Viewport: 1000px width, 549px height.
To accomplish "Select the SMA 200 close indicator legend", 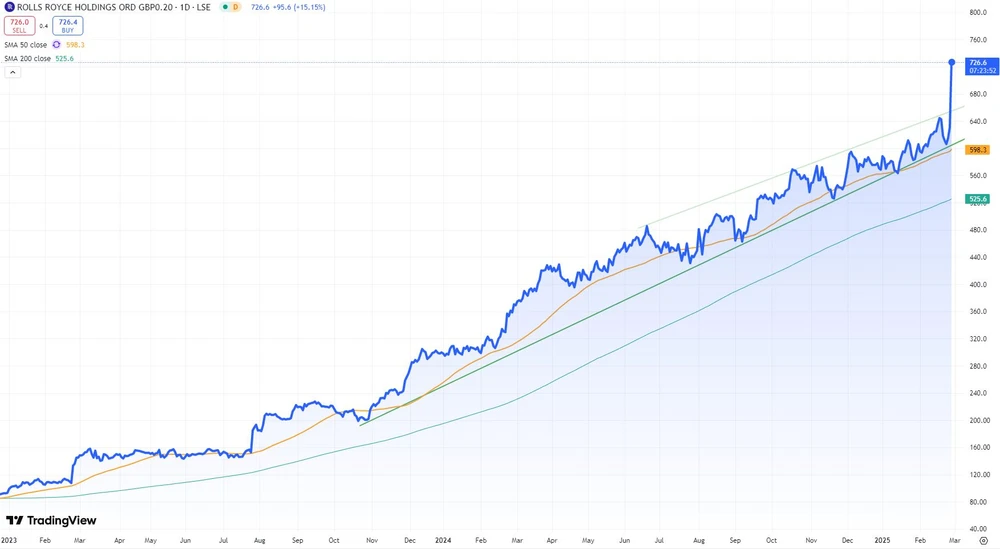I will tap(29, 58).
